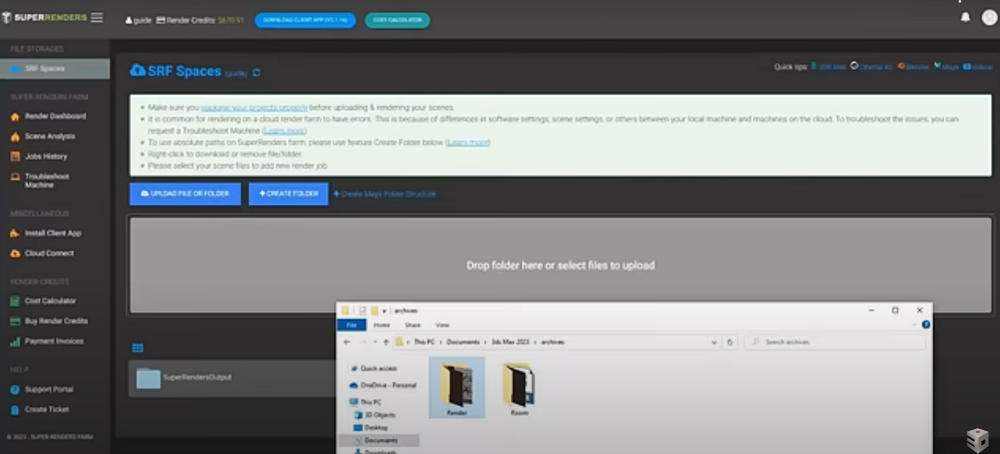Click the Upload File or Folder button
The image size is (1000, 454).
(185, 194)
